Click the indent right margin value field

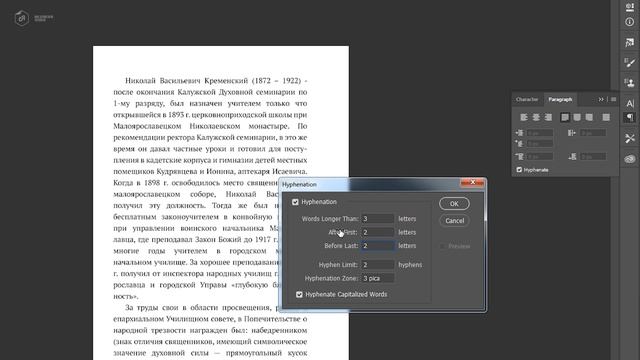click(x=593, y=133)
